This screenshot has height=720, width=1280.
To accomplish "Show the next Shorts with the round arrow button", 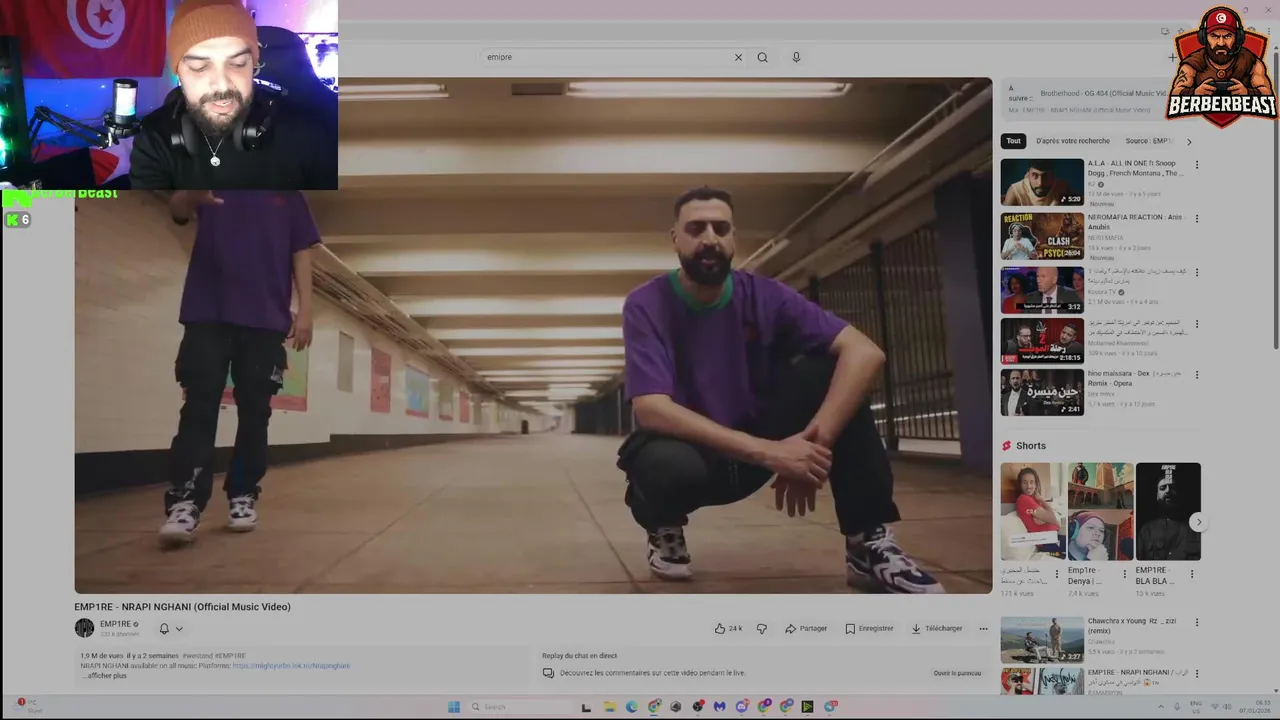I will 1198,522.
